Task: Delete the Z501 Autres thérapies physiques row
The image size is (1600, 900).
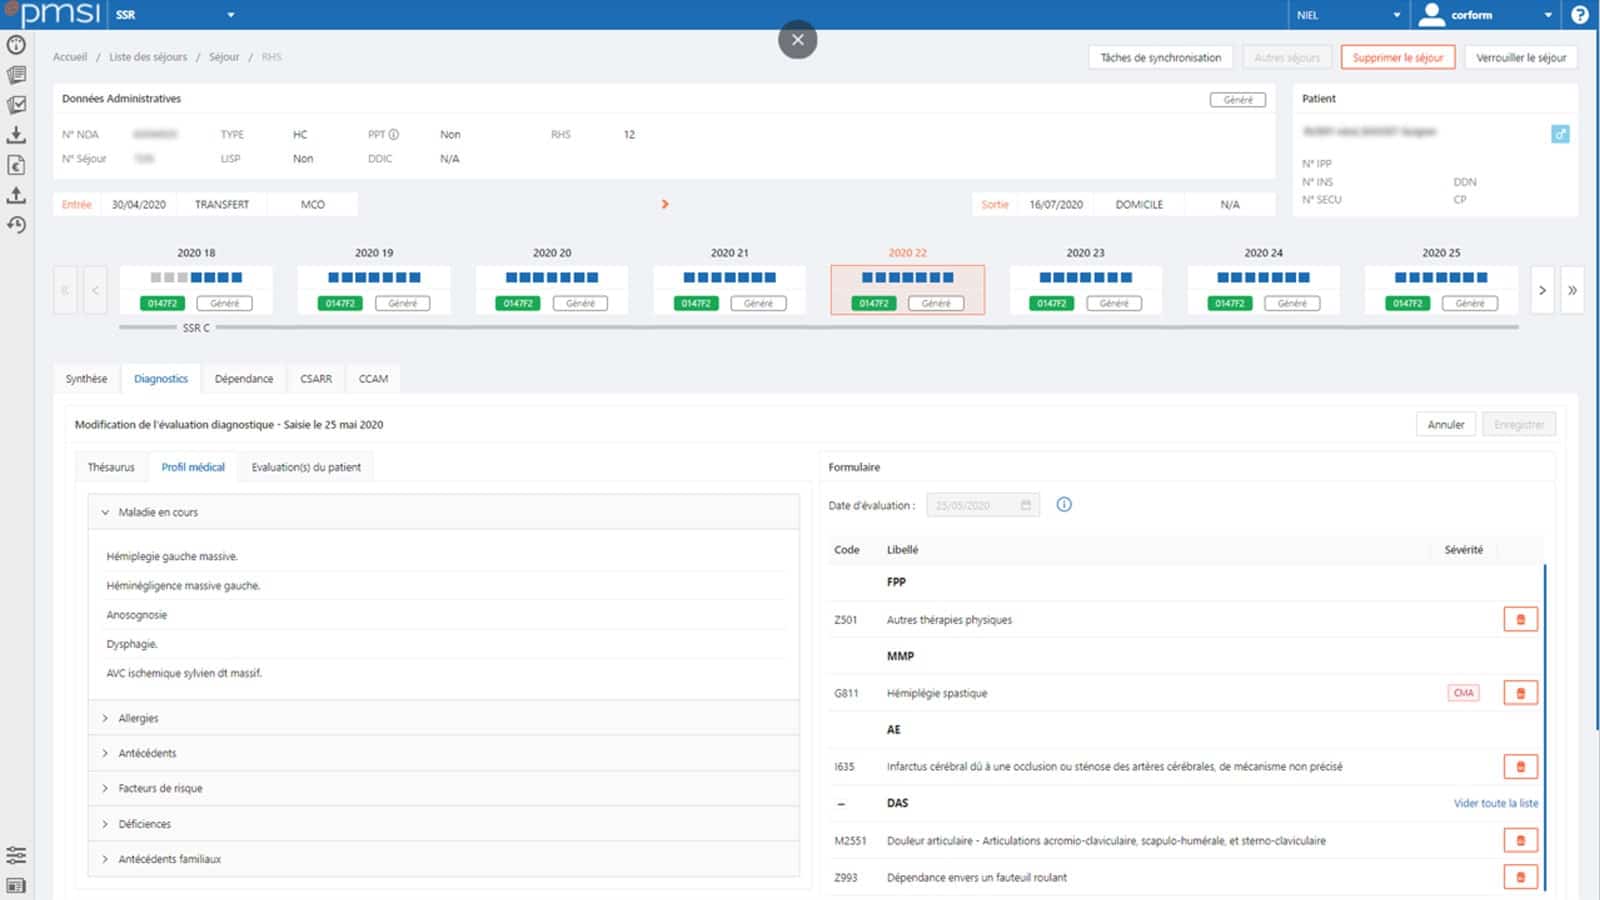Action: 1521,620
